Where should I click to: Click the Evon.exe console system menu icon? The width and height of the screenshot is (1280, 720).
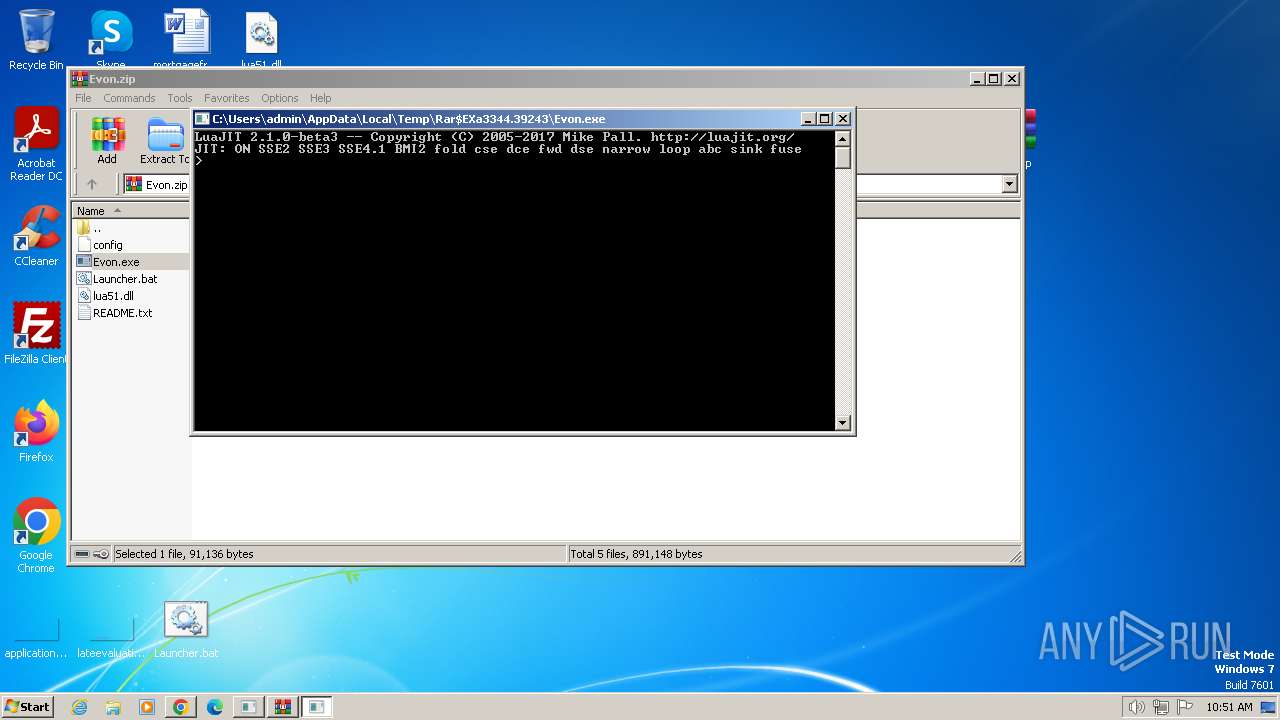[202, 118]
